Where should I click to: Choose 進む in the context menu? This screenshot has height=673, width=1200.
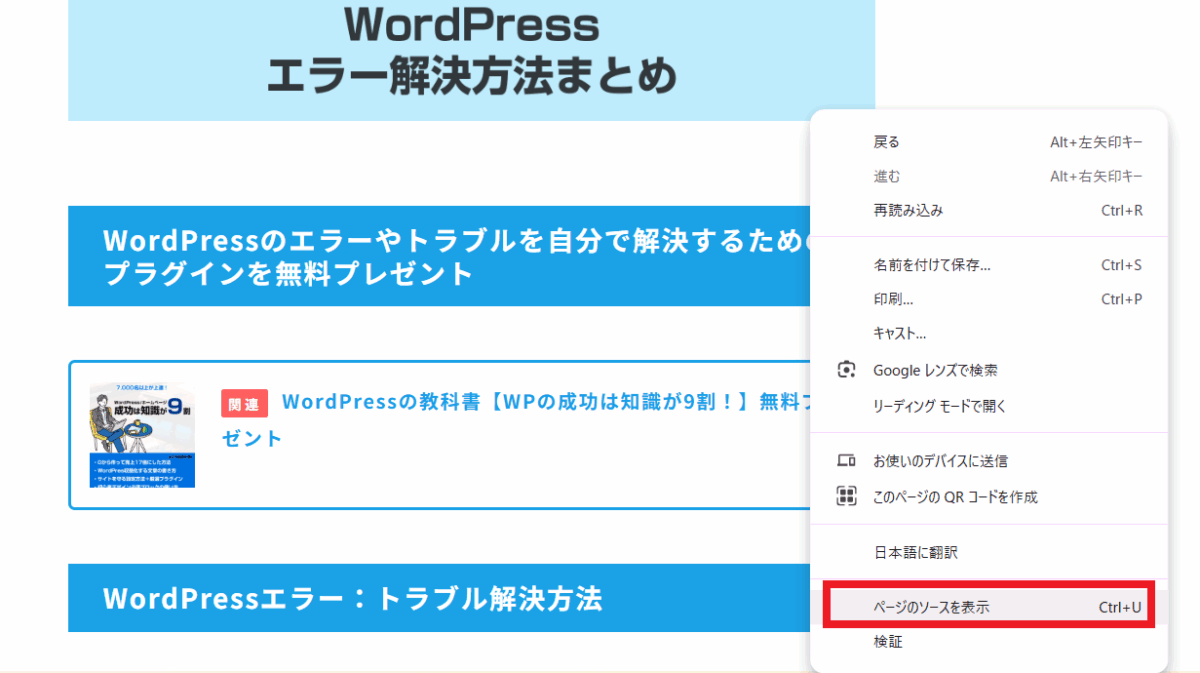click(887, 176)
